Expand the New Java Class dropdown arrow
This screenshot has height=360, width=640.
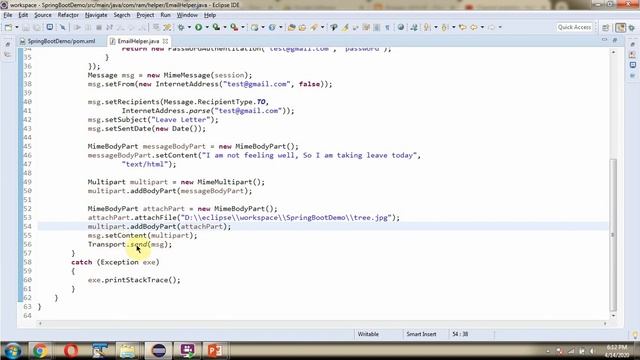[280, 27]
